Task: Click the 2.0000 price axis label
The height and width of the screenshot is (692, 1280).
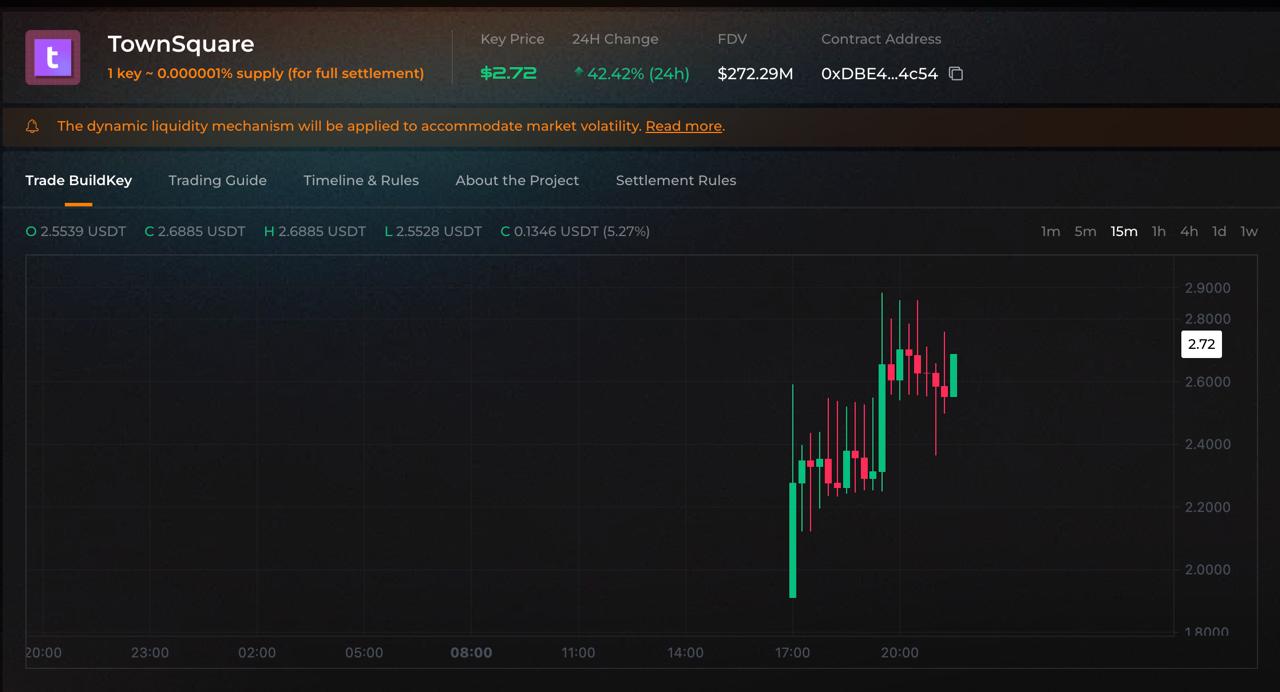Action: coord(1207,569)
